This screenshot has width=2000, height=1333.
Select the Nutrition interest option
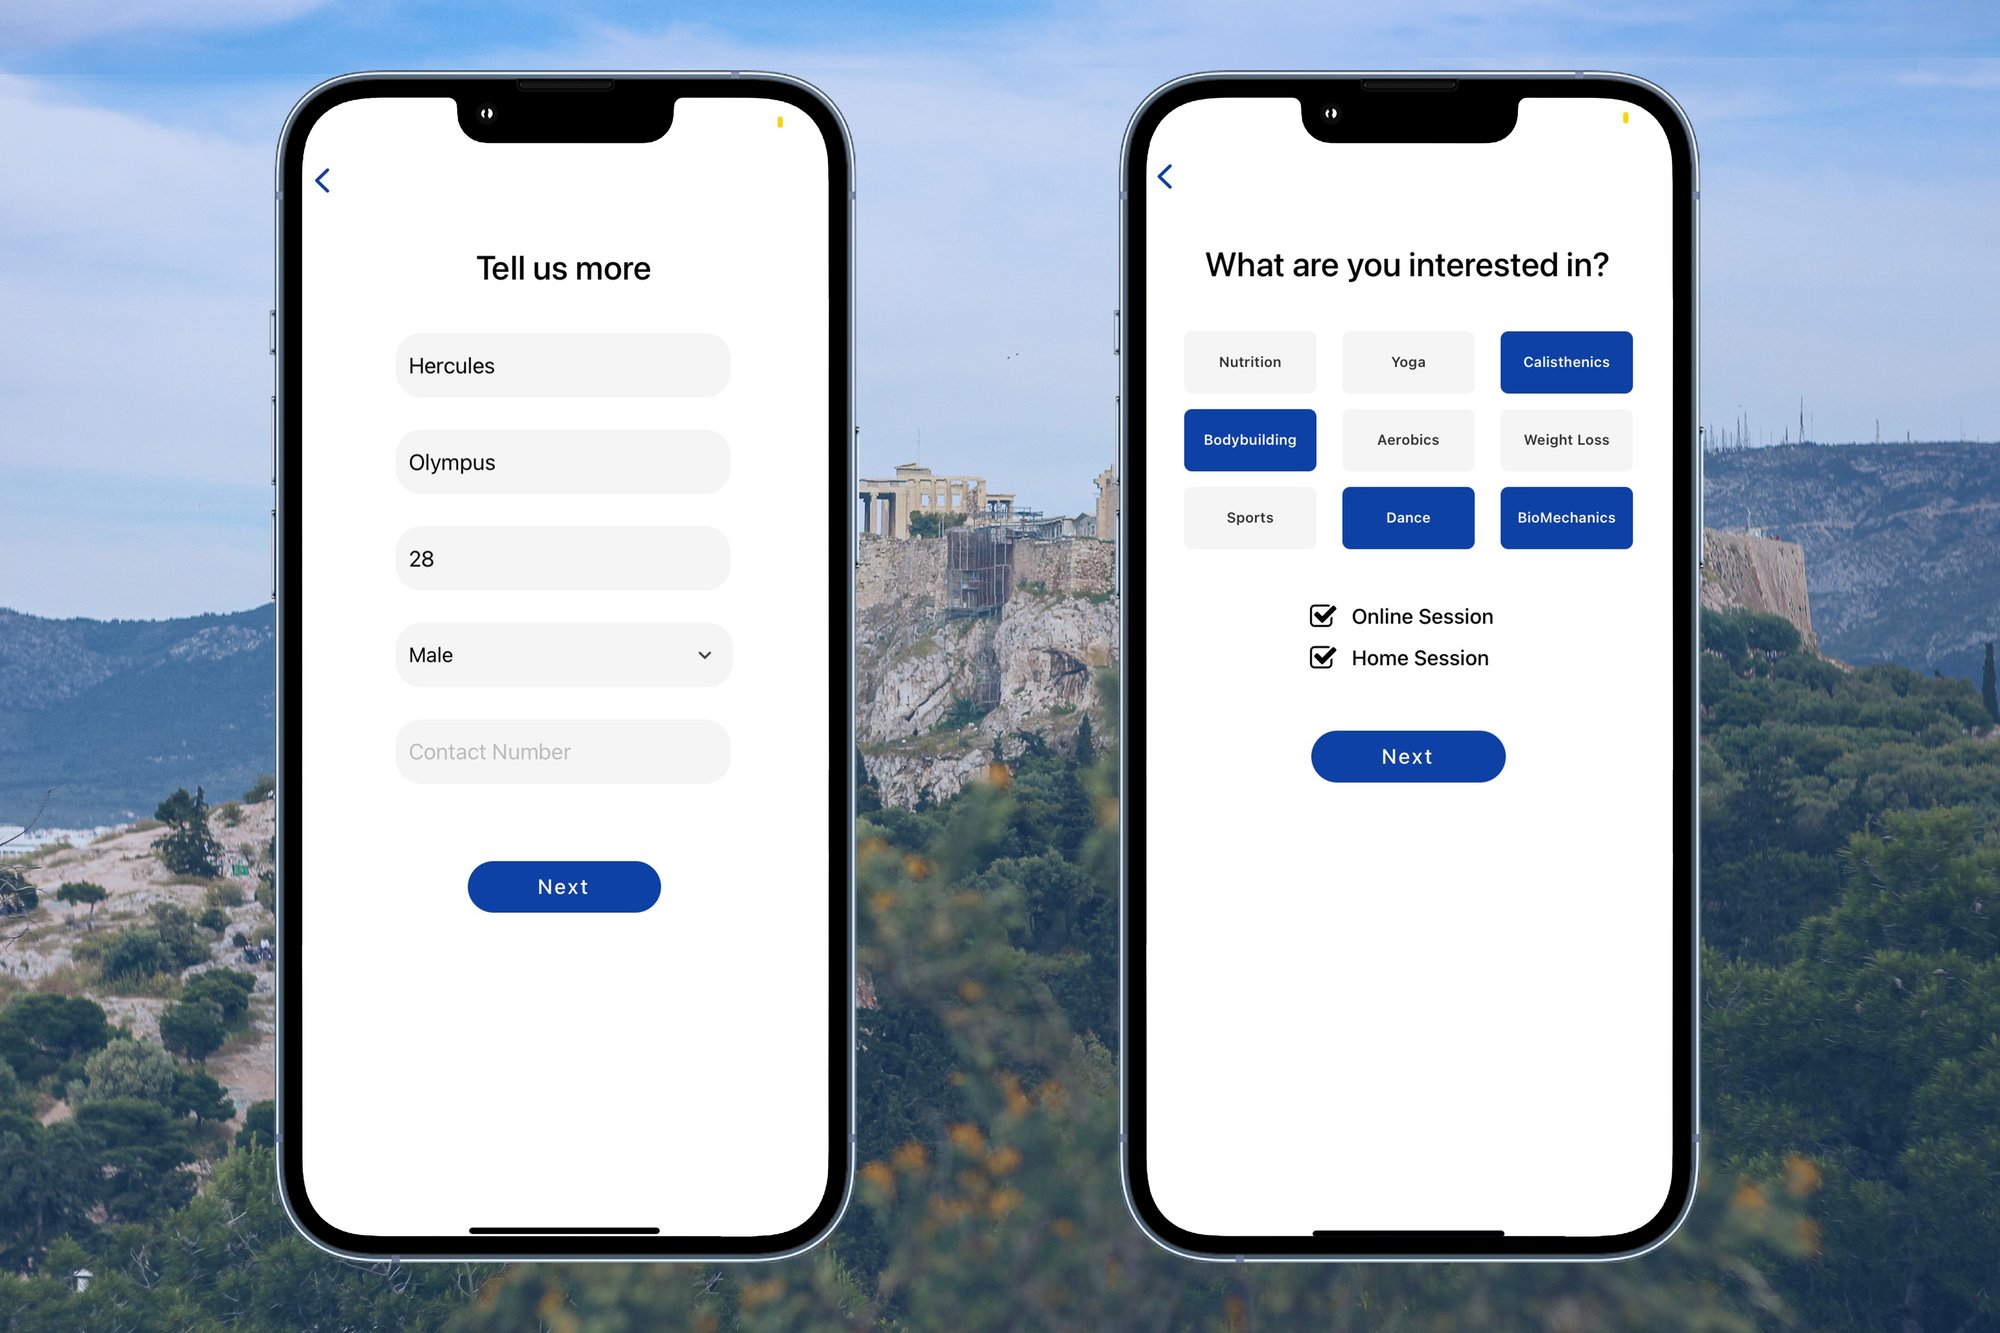(1249, 362)
